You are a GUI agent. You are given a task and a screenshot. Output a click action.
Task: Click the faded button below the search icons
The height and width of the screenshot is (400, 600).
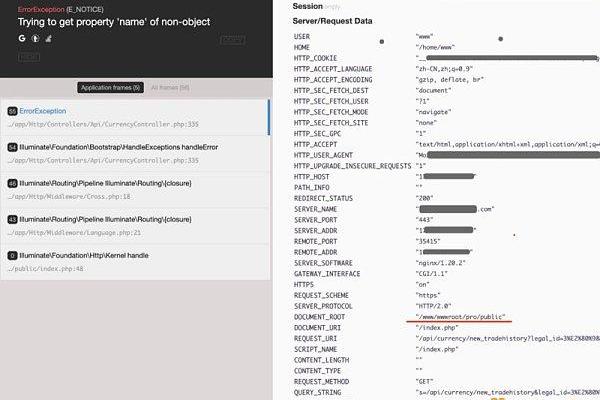point(29,58)
